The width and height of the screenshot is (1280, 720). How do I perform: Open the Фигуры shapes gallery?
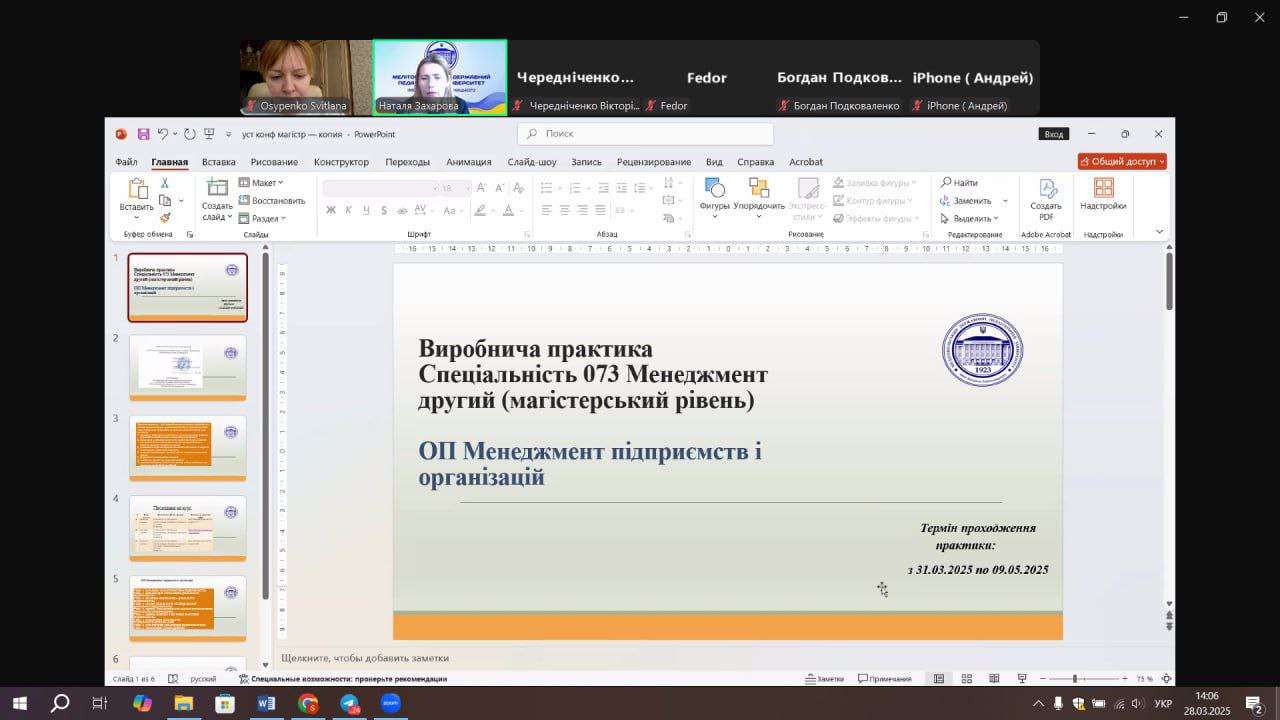714,193
